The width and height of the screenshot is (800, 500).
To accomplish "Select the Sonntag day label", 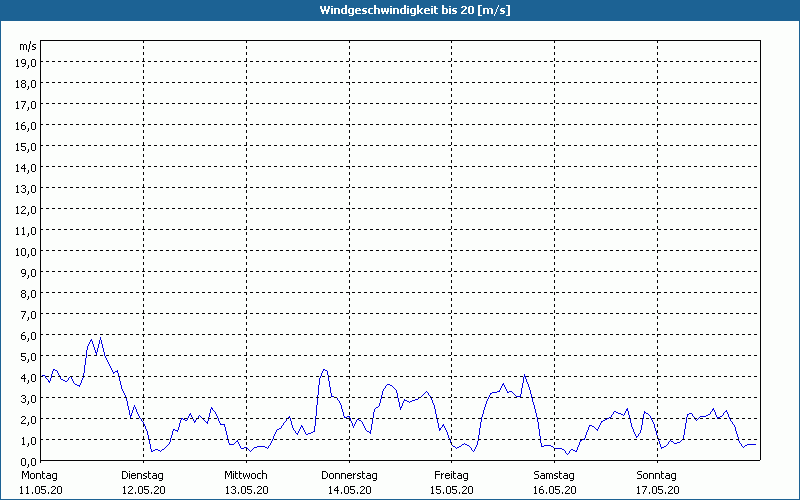I will (x=657, y=475).
